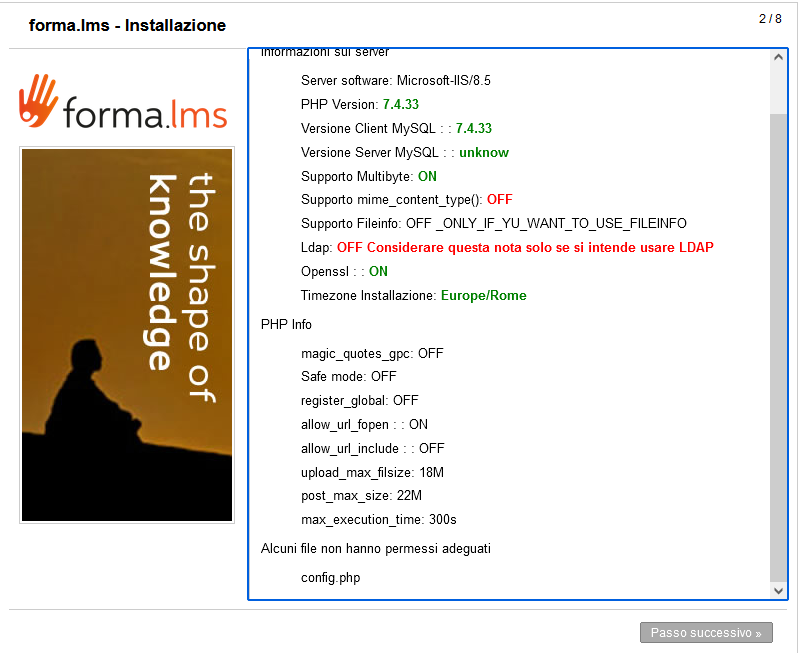Click the 2 / 8 step indicator

[x=769, y=19]
